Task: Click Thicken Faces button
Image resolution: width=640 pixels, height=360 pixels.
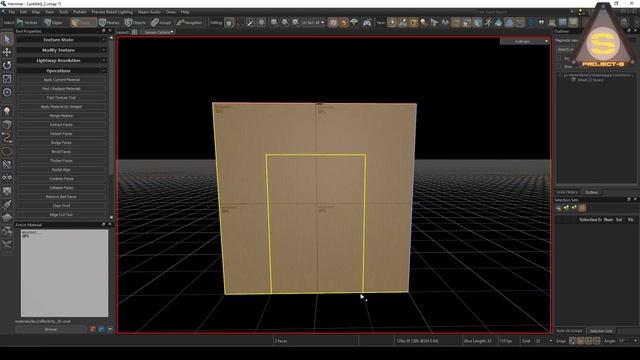Action: [x=62, y=160]
